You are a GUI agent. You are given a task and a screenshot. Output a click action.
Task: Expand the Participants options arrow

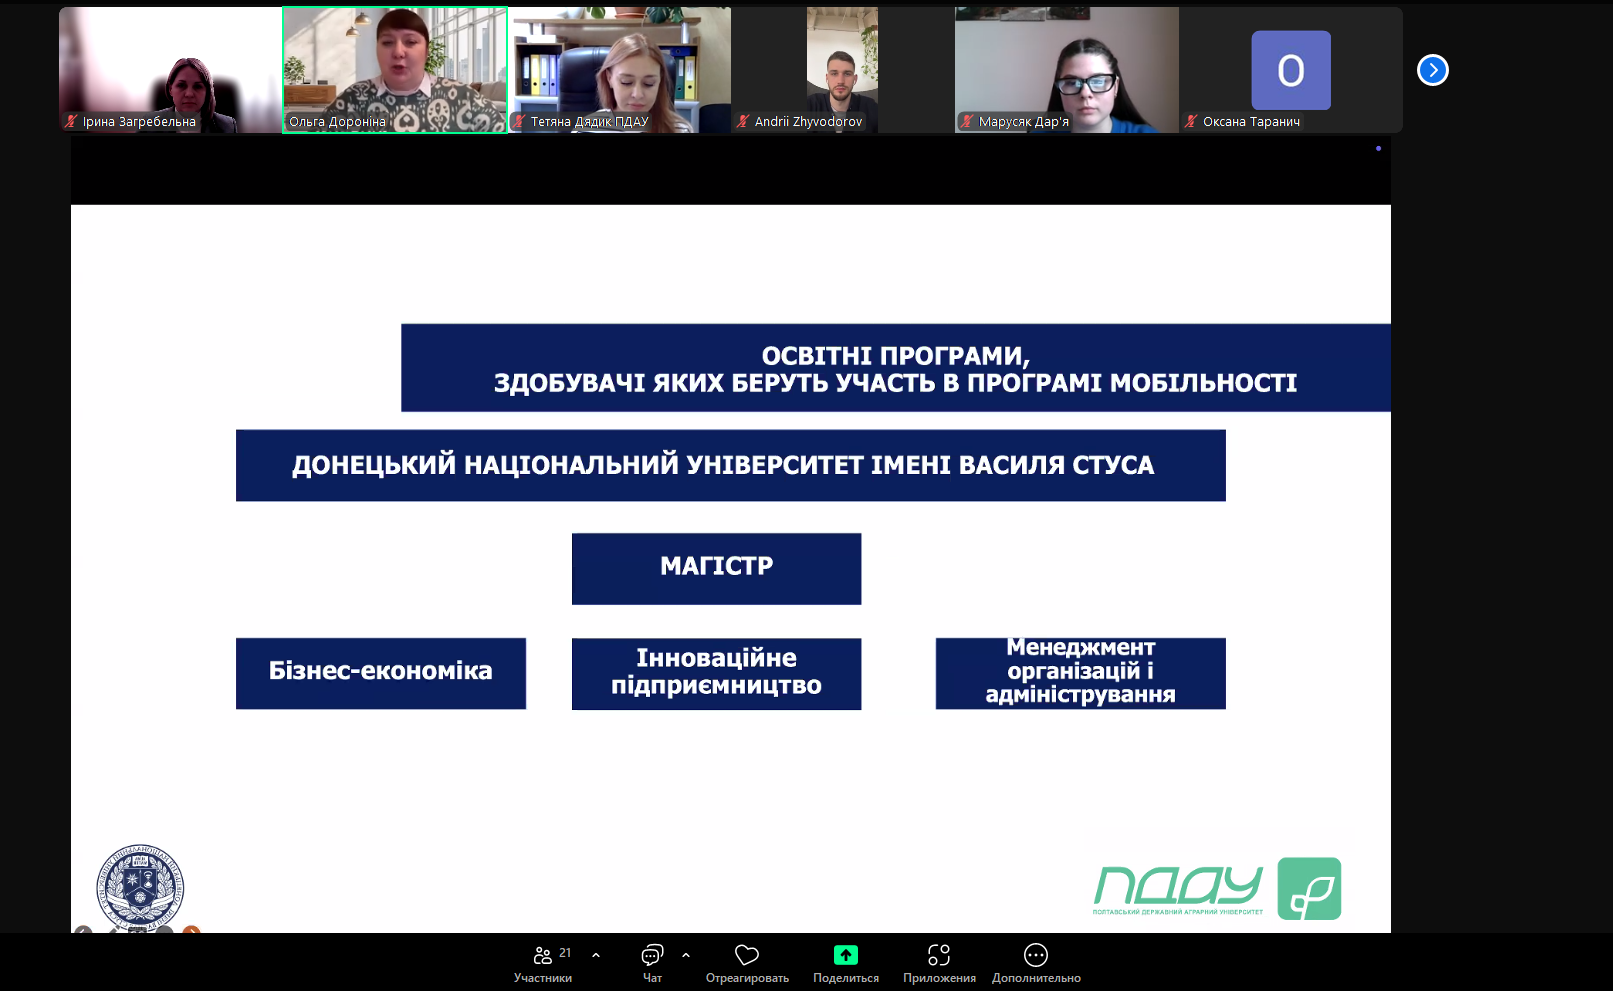click(x=596, y=955)
